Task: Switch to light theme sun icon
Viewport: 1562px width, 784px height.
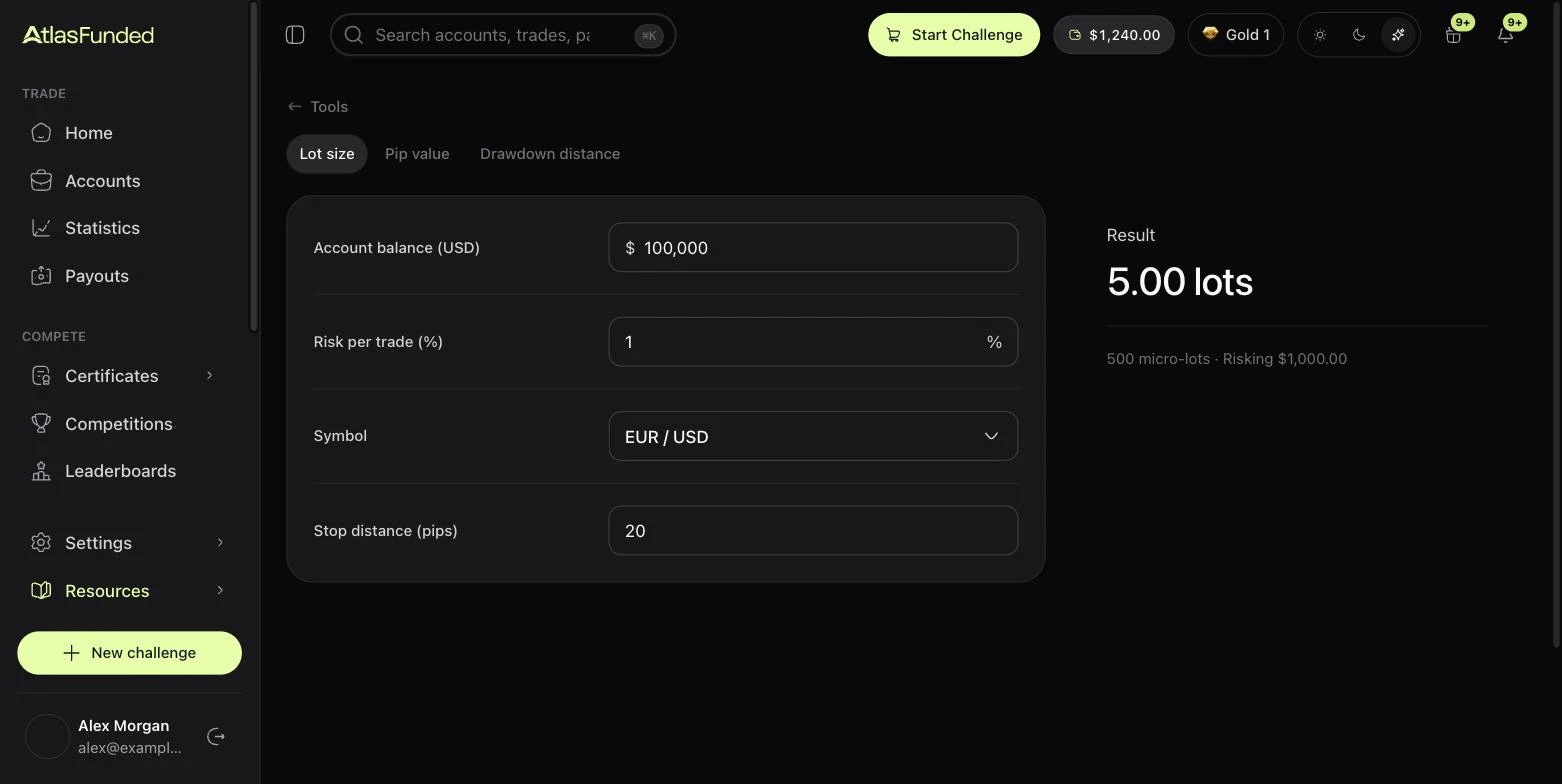Action: click(1320, 35)
